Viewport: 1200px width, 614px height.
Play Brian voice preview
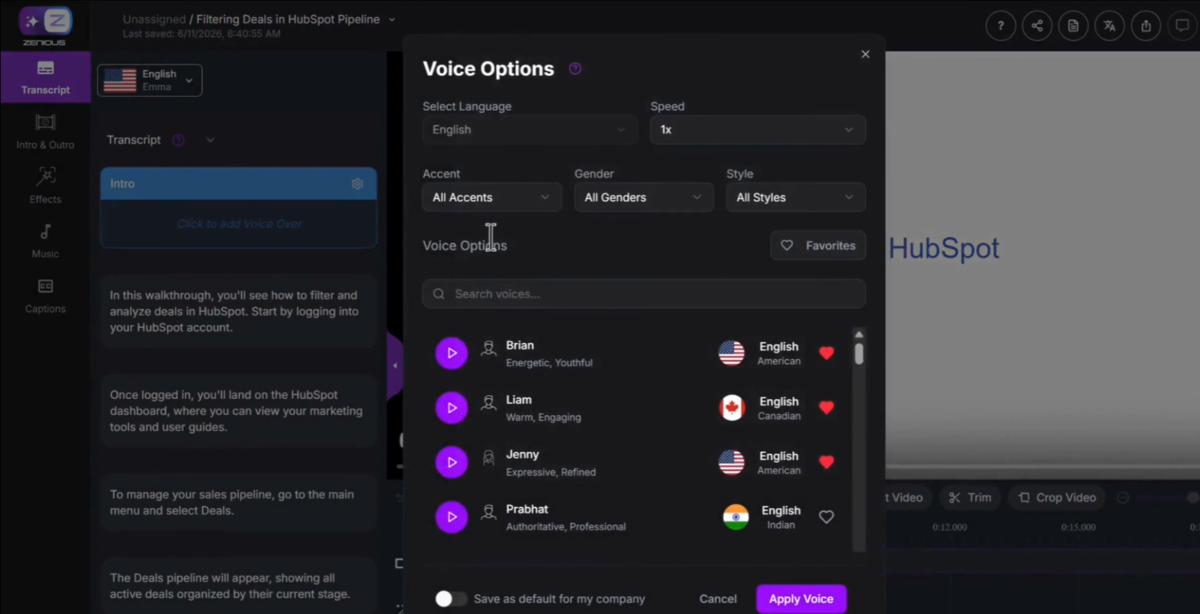(x=452, y=353)
